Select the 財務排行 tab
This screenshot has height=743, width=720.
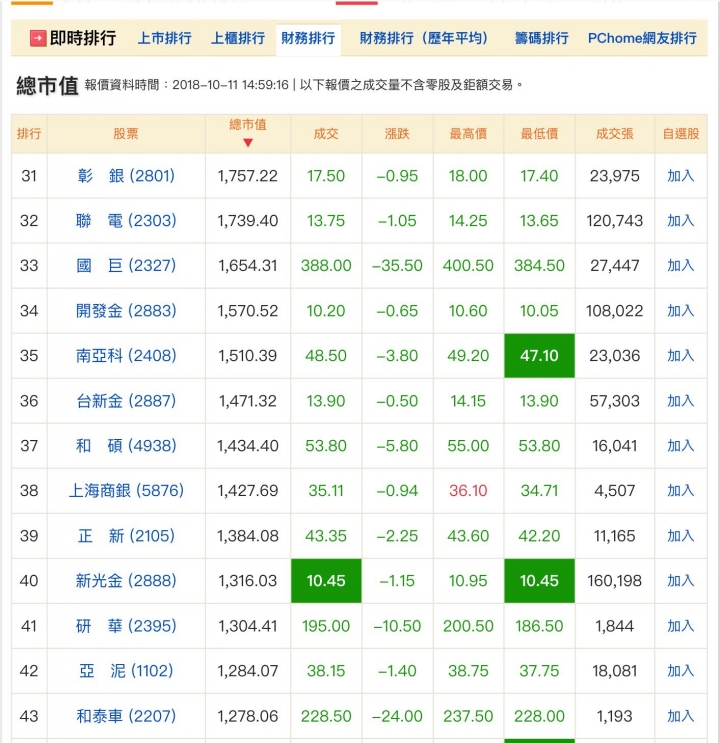[x=308, y=38]
